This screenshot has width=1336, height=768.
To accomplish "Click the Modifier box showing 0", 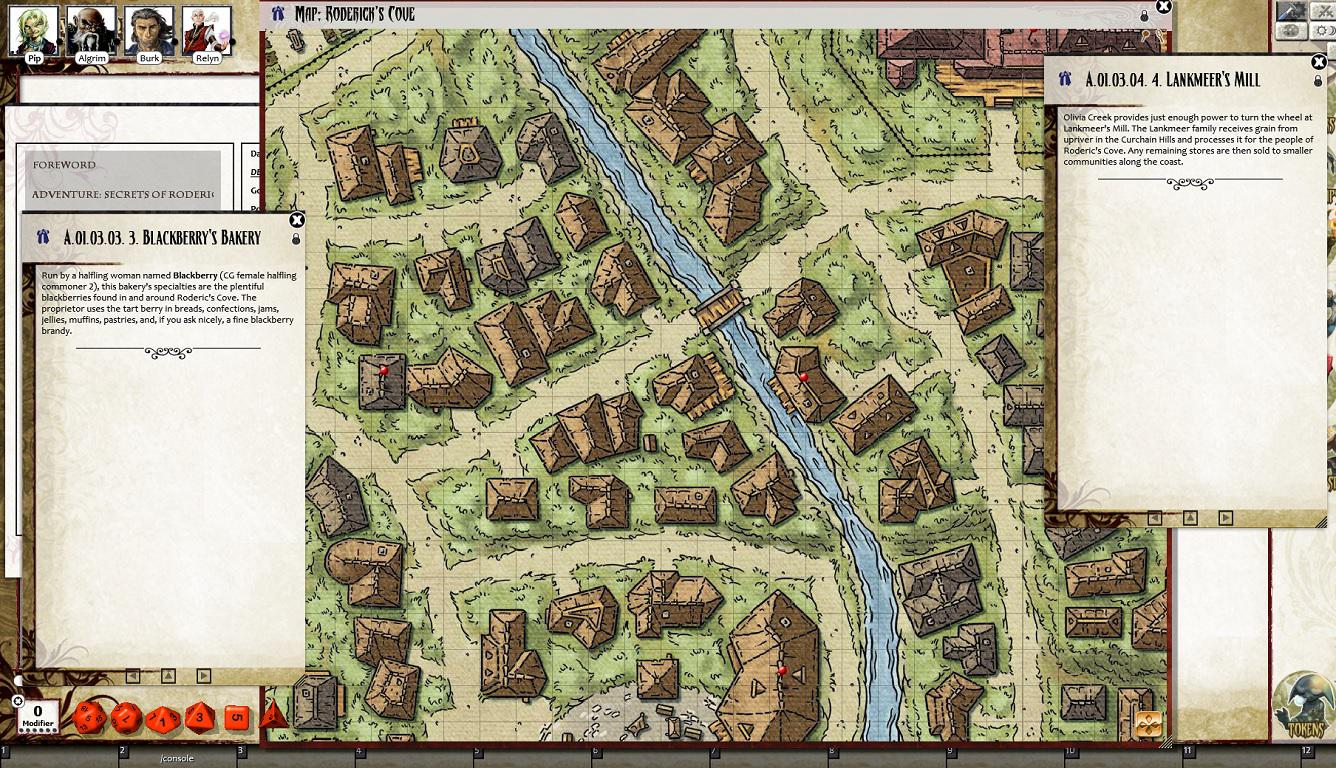I will pyautogui.click(x=36, y=714).
